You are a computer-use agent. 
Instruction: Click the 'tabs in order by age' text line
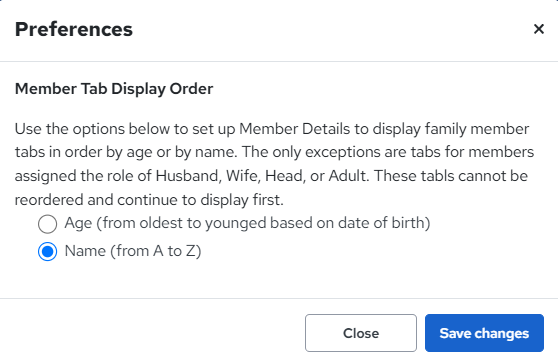(84, 152)
